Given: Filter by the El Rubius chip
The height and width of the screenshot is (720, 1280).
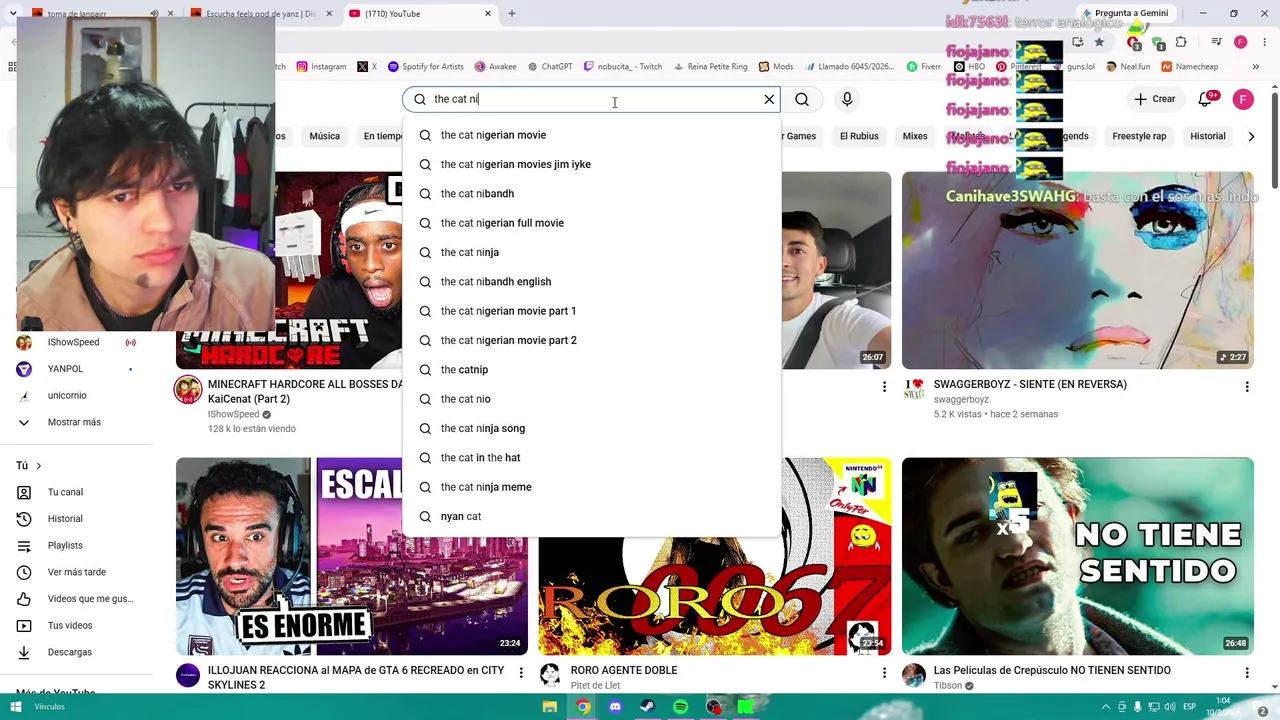Looking at the screenshot, I should [x=859, y=136].
